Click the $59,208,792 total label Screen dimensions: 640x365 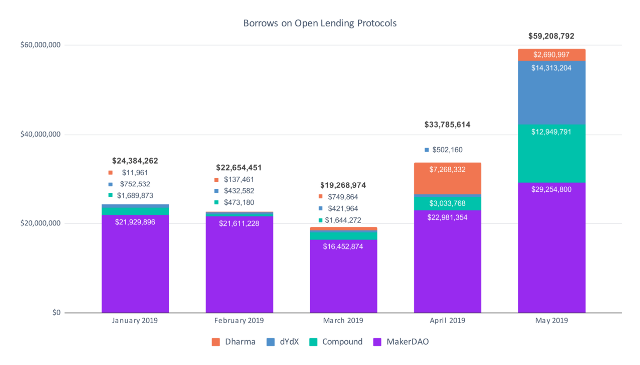coord(551,36)
